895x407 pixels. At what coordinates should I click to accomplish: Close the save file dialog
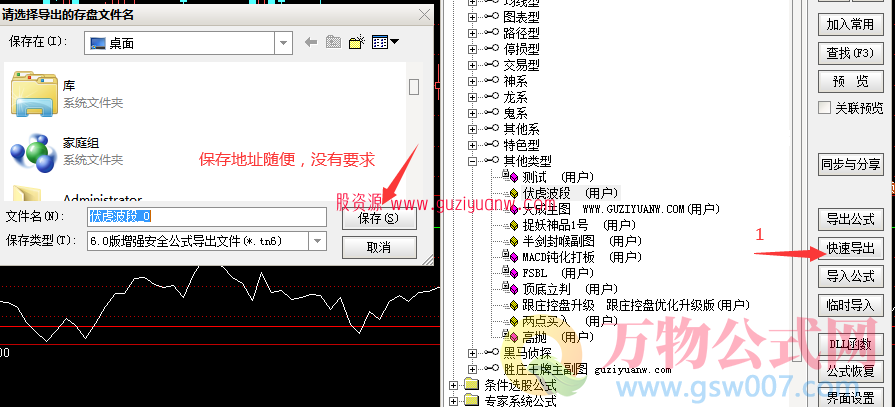(425, 14)
